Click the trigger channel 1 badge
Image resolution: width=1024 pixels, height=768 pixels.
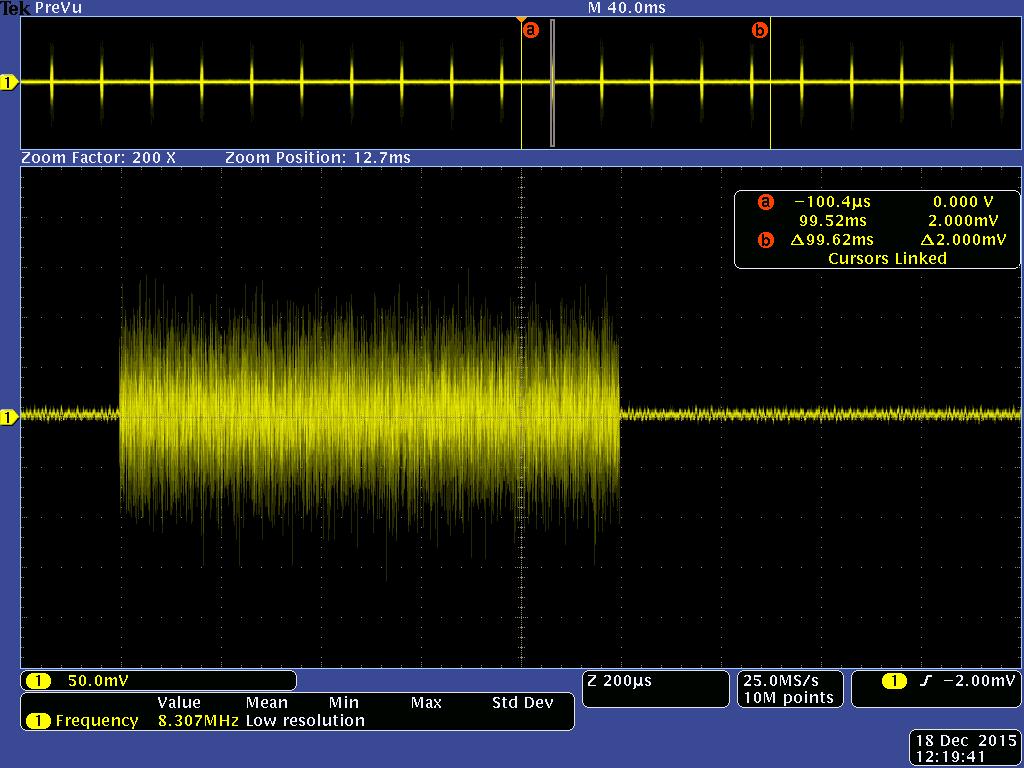click(x=894, y=681)
